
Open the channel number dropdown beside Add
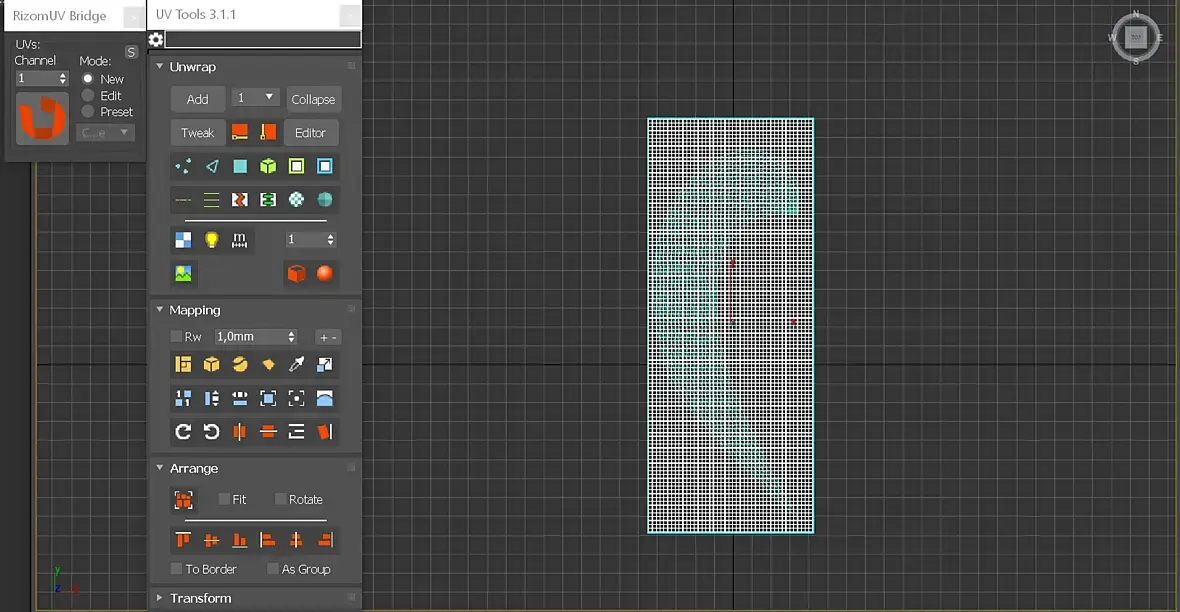point(256,98)
